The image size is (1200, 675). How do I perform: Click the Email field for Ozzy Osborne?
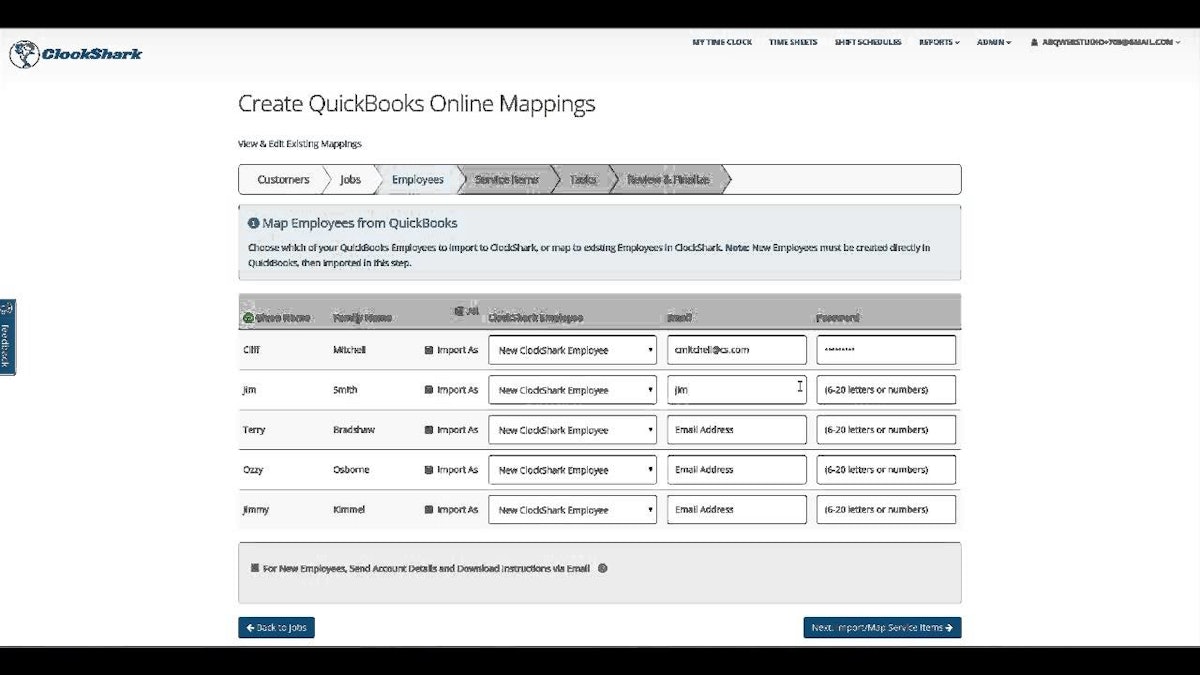(x=736, y=469)
